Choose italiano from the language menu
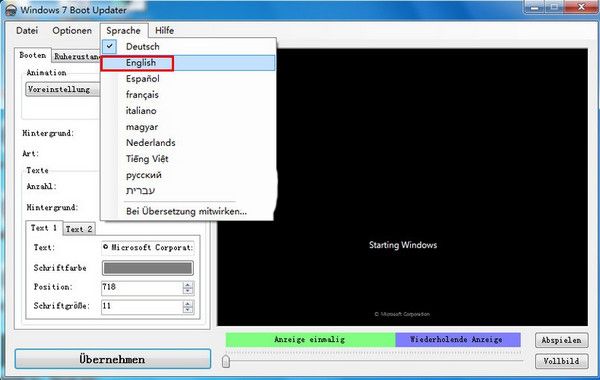The image size is (600, 380). click(x=188, y=111)
